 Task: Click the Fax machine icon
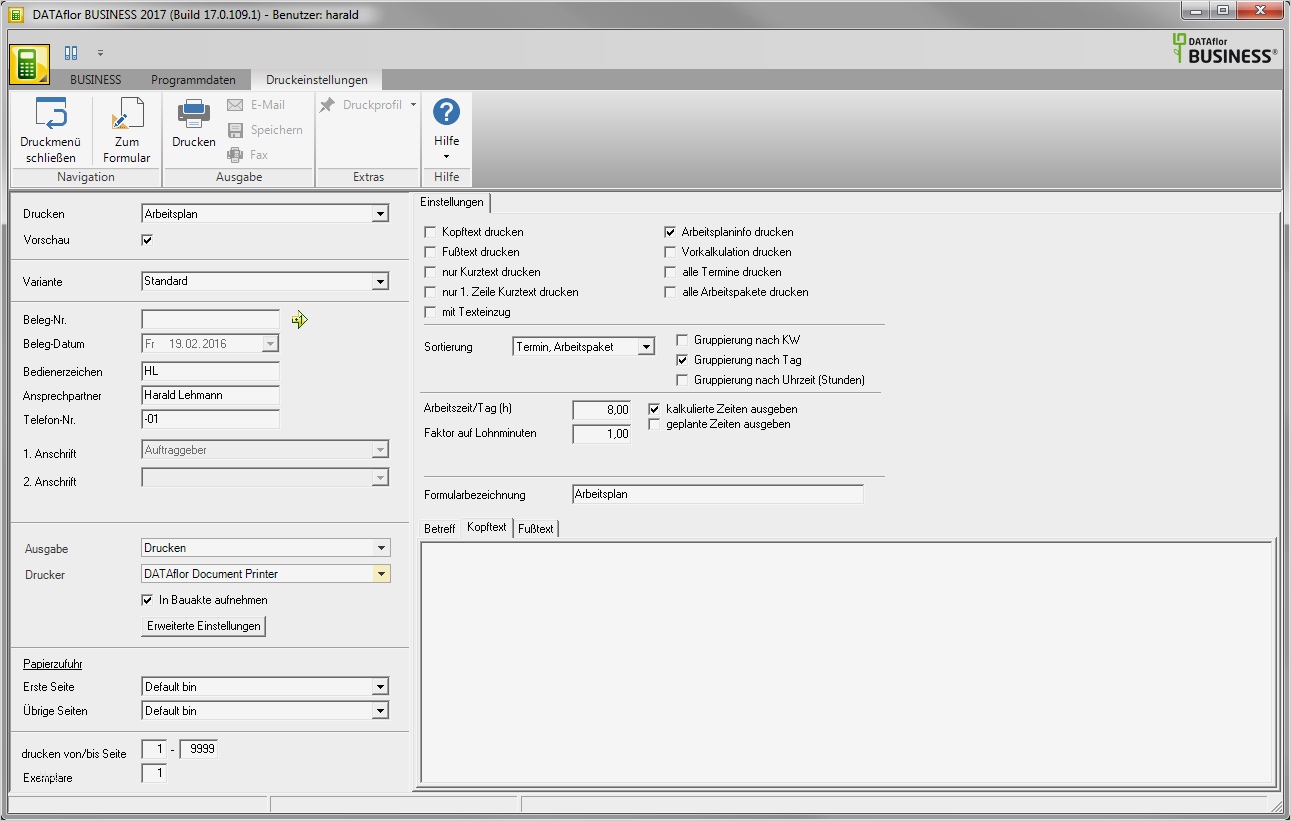(x=235, y=155)
